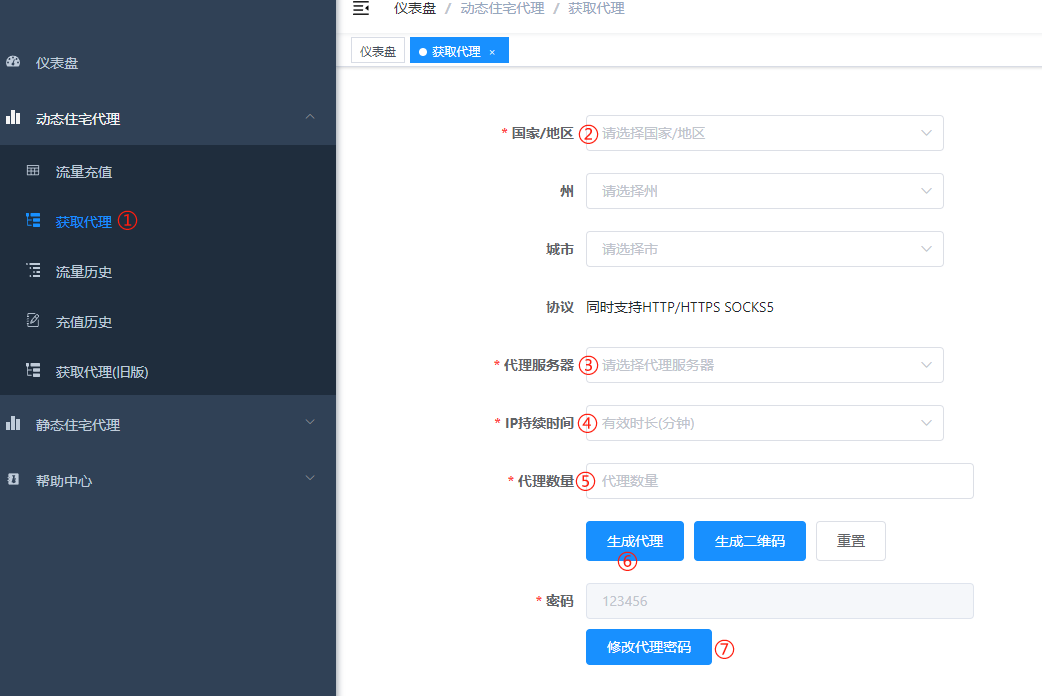Collapse the sidebar with hamburger icon
This screenshot has height=696, width=1042.
coord(360,10)
